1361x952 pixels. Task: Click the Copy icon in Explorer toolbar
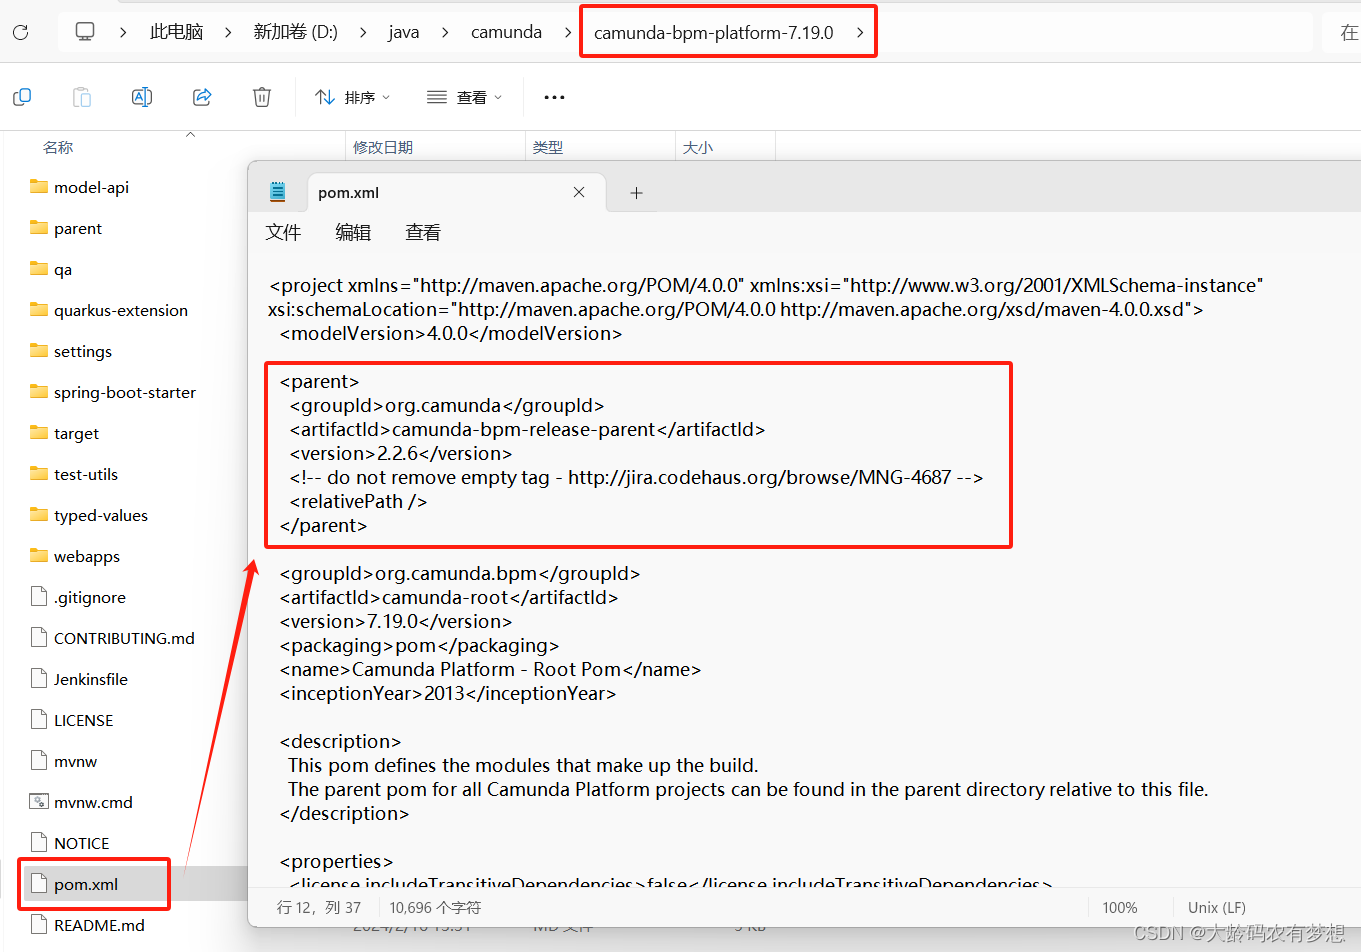pos(22,97)
